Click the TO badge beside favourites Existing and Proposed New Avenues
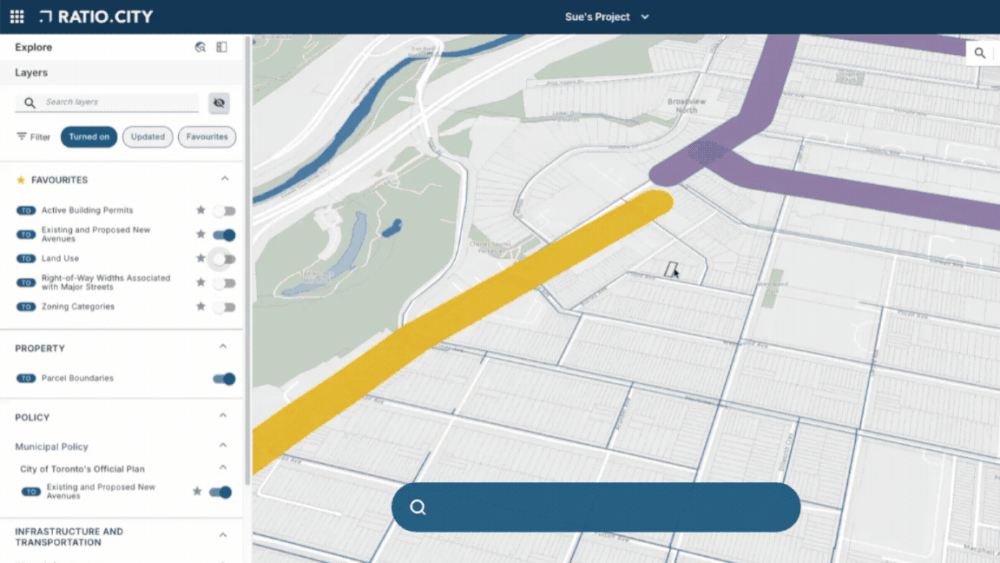 [26, 235]
